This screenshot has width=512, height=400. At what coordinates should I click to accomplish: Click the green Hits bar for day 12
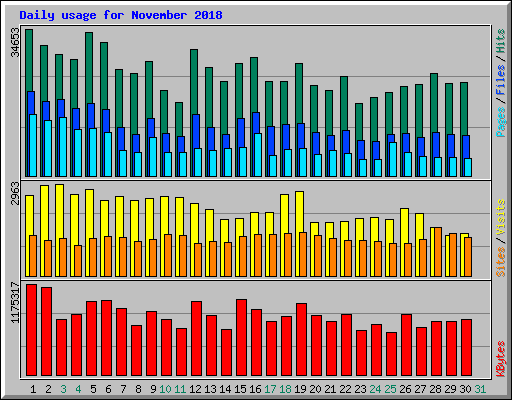pos(194,82)
